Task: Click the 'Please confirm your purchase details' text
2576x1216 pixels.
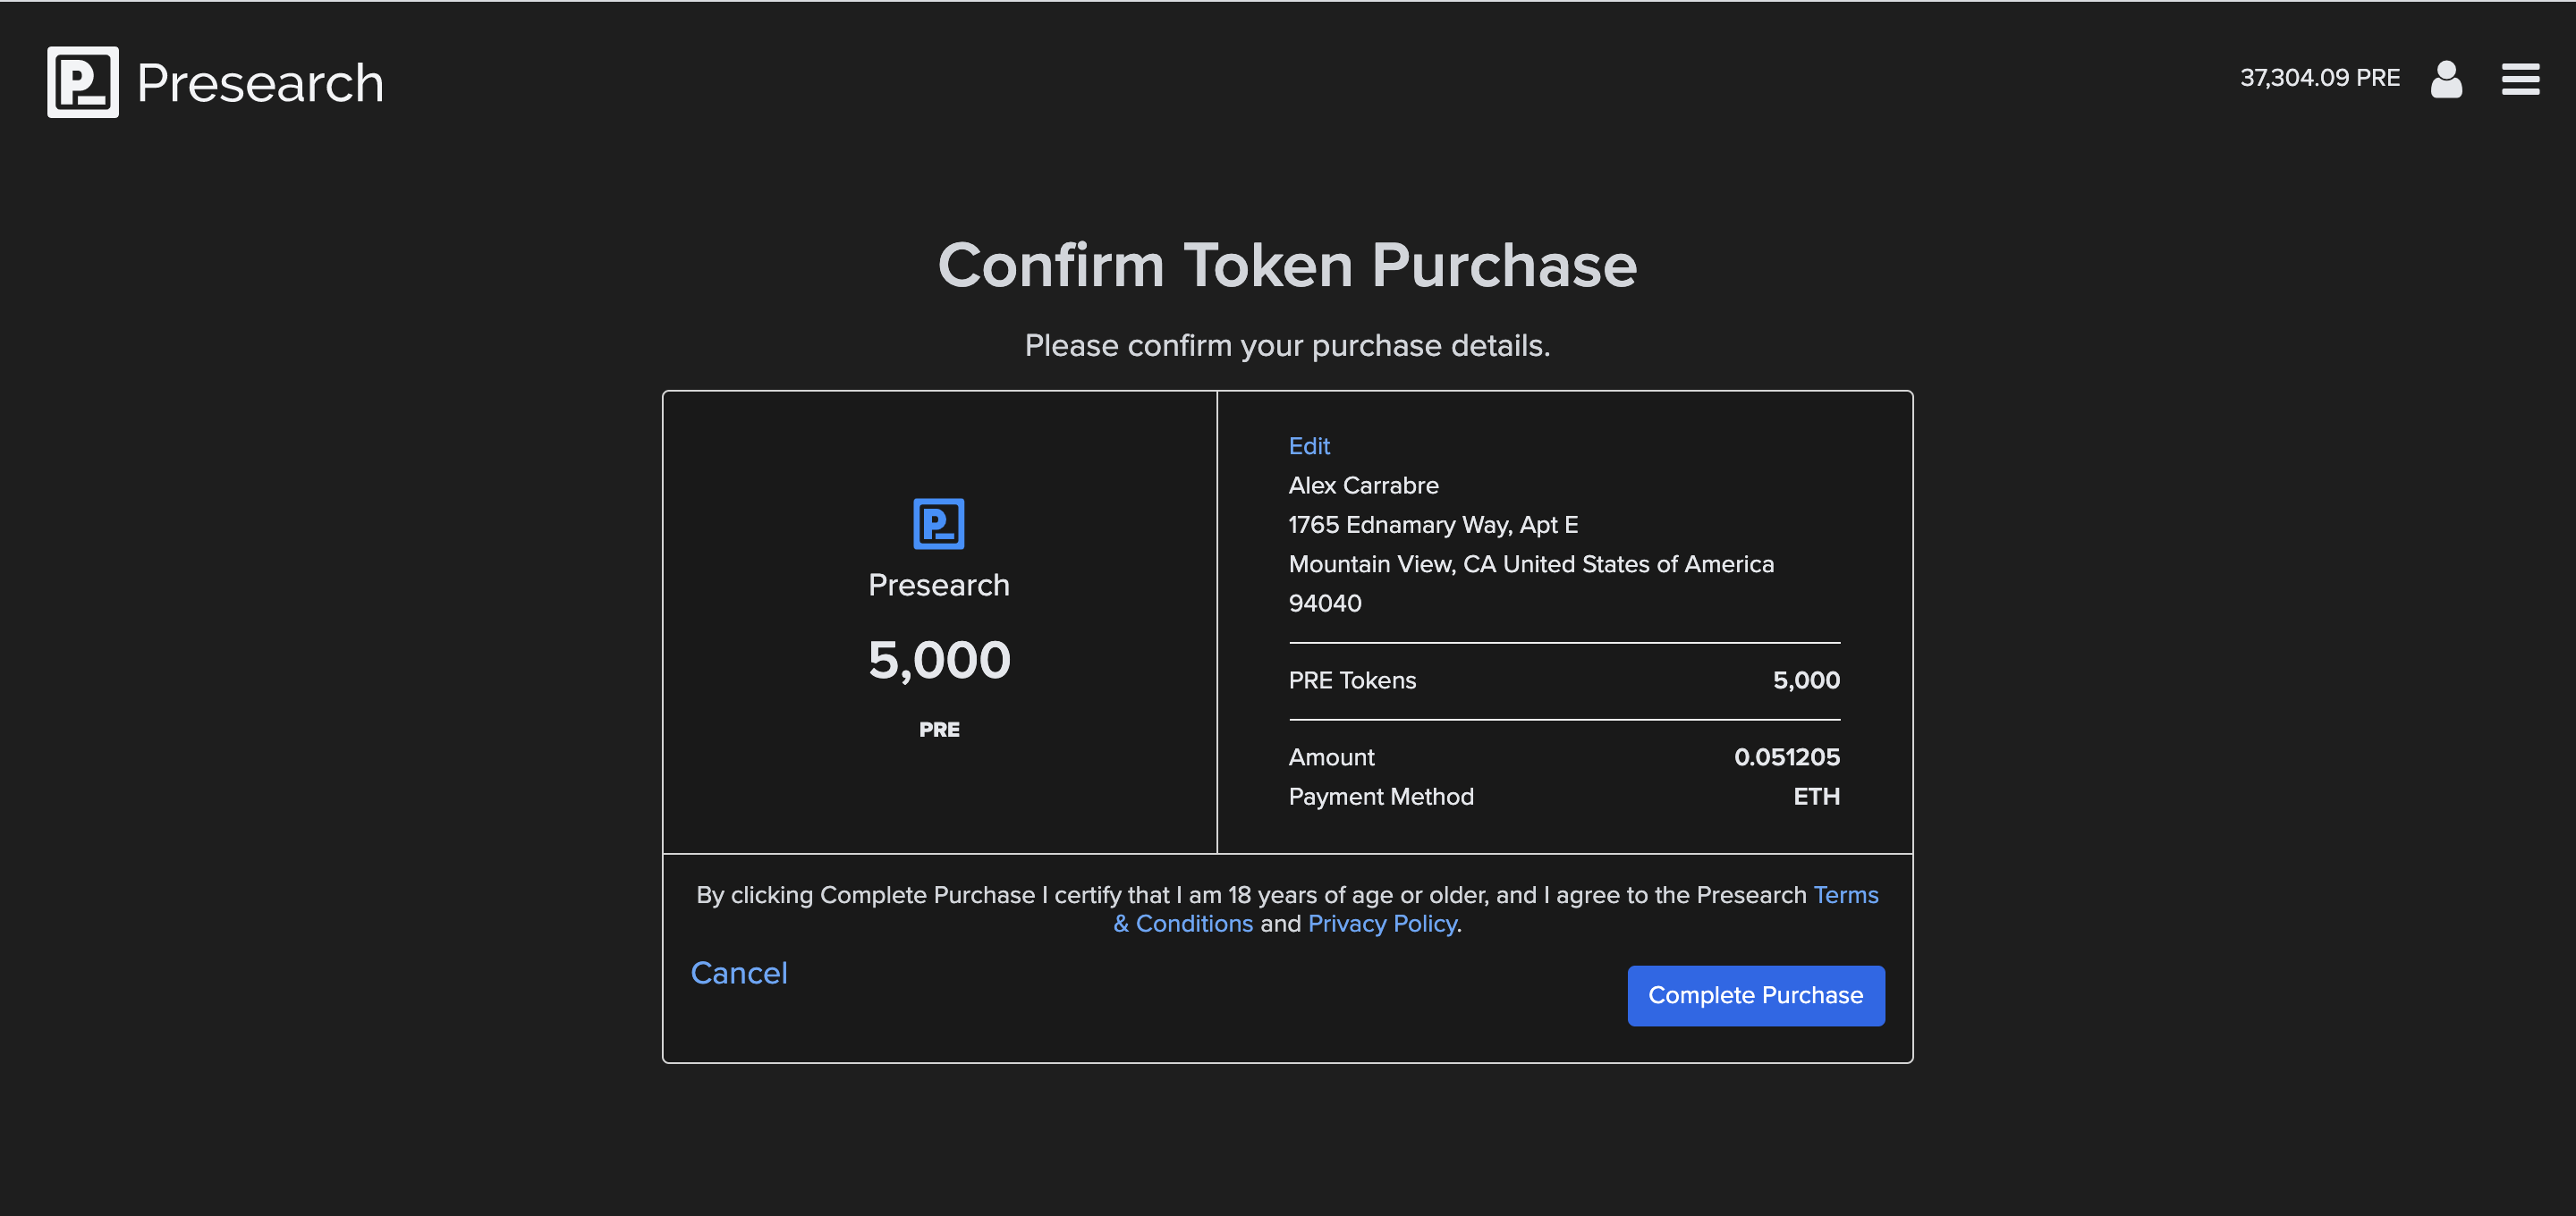Action: click(1287, 346)
